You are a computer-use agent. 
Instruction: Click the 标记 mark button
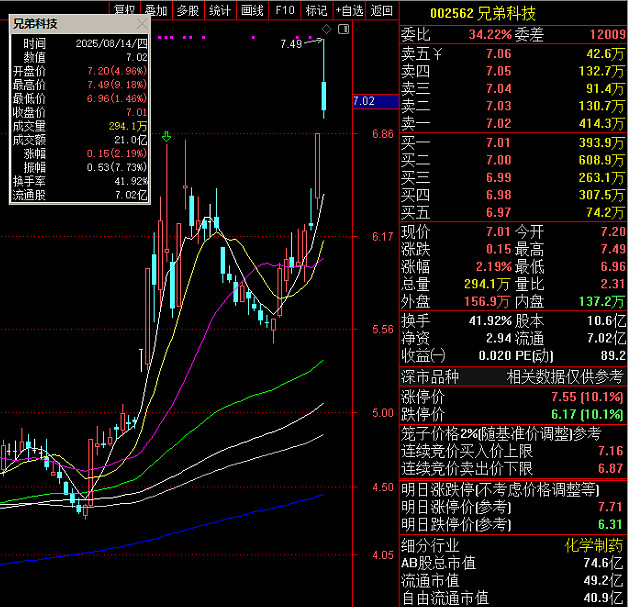[316, 10]
